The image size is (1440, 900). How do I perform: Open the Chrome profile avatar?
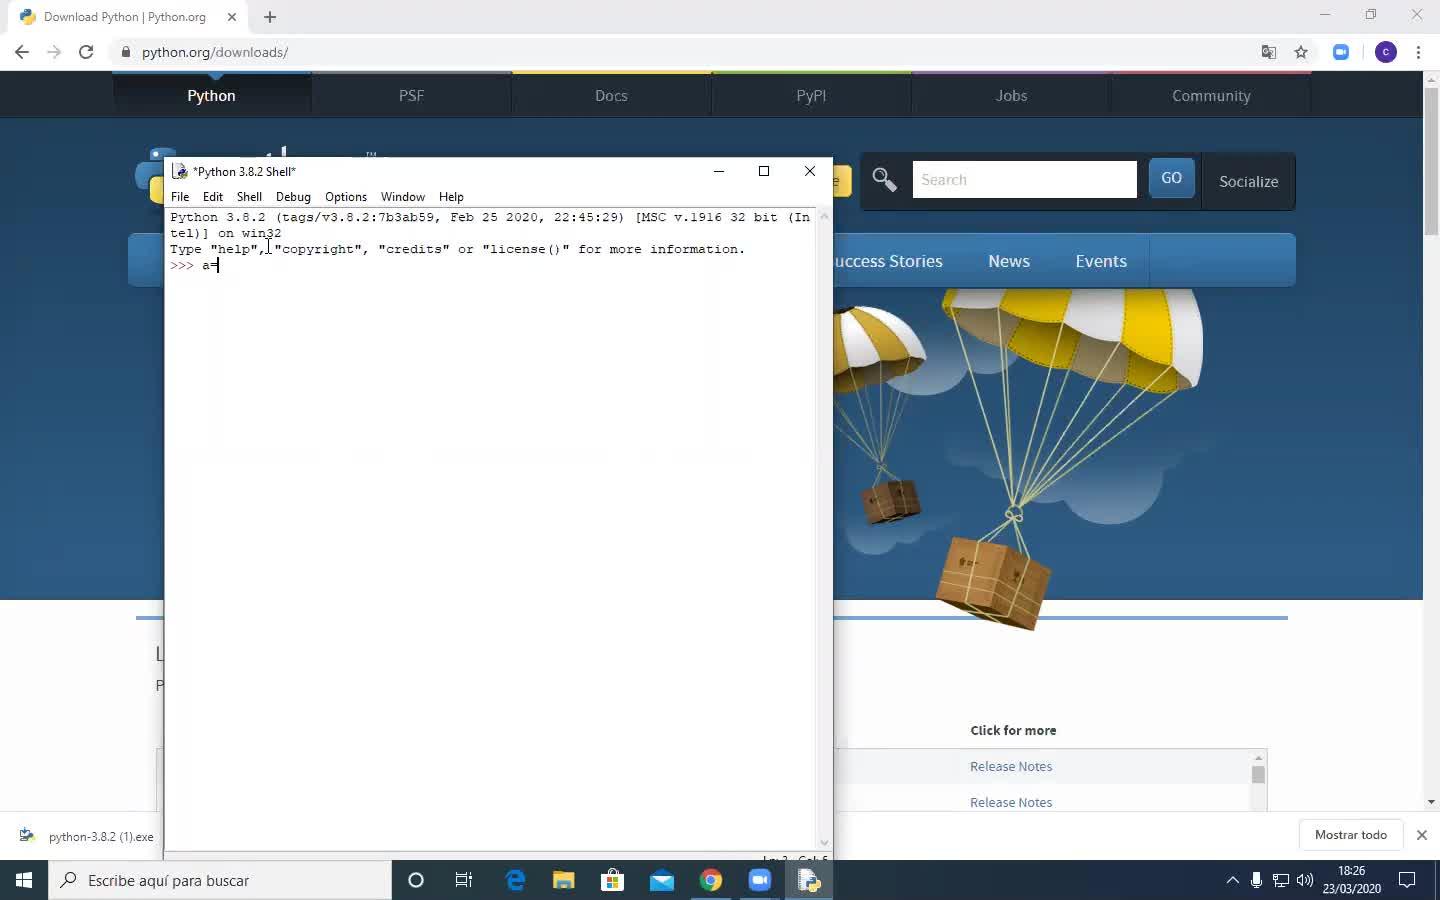[x=1386, y=52]
